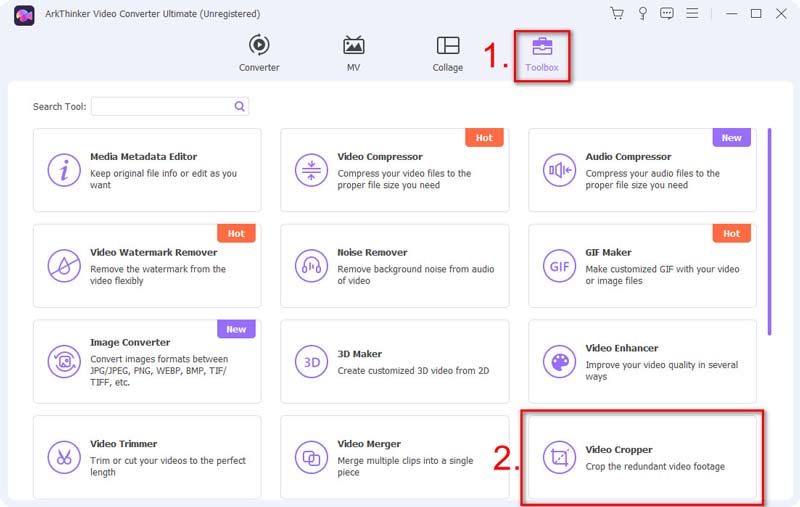Click the toolbox vertical scrollbar
This screenshot has height=507, width=800.
coord(769,232)
